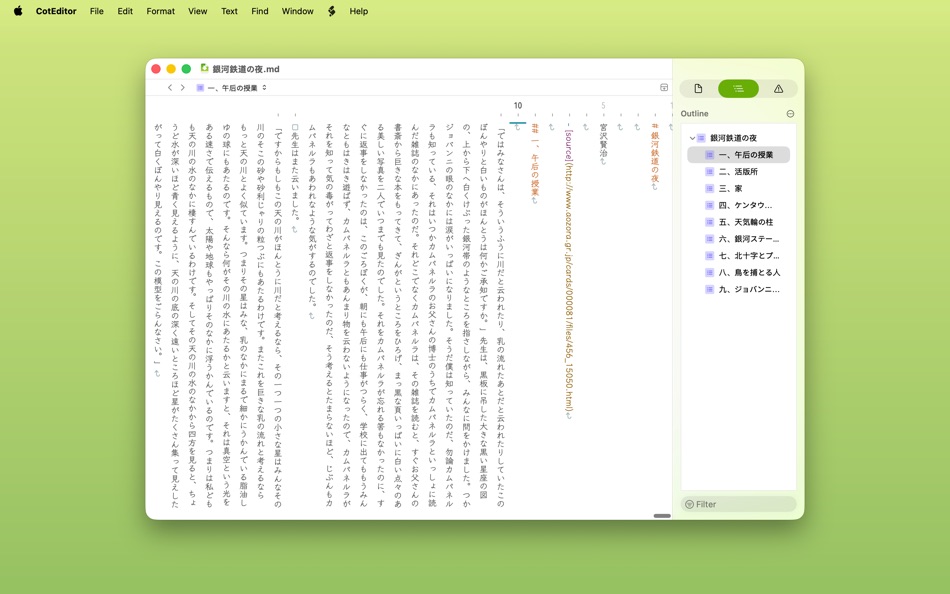The height and width of the screenshot is (594, 950).
Task: Select outline item 一、午后の授業
Action: [738, 155]
